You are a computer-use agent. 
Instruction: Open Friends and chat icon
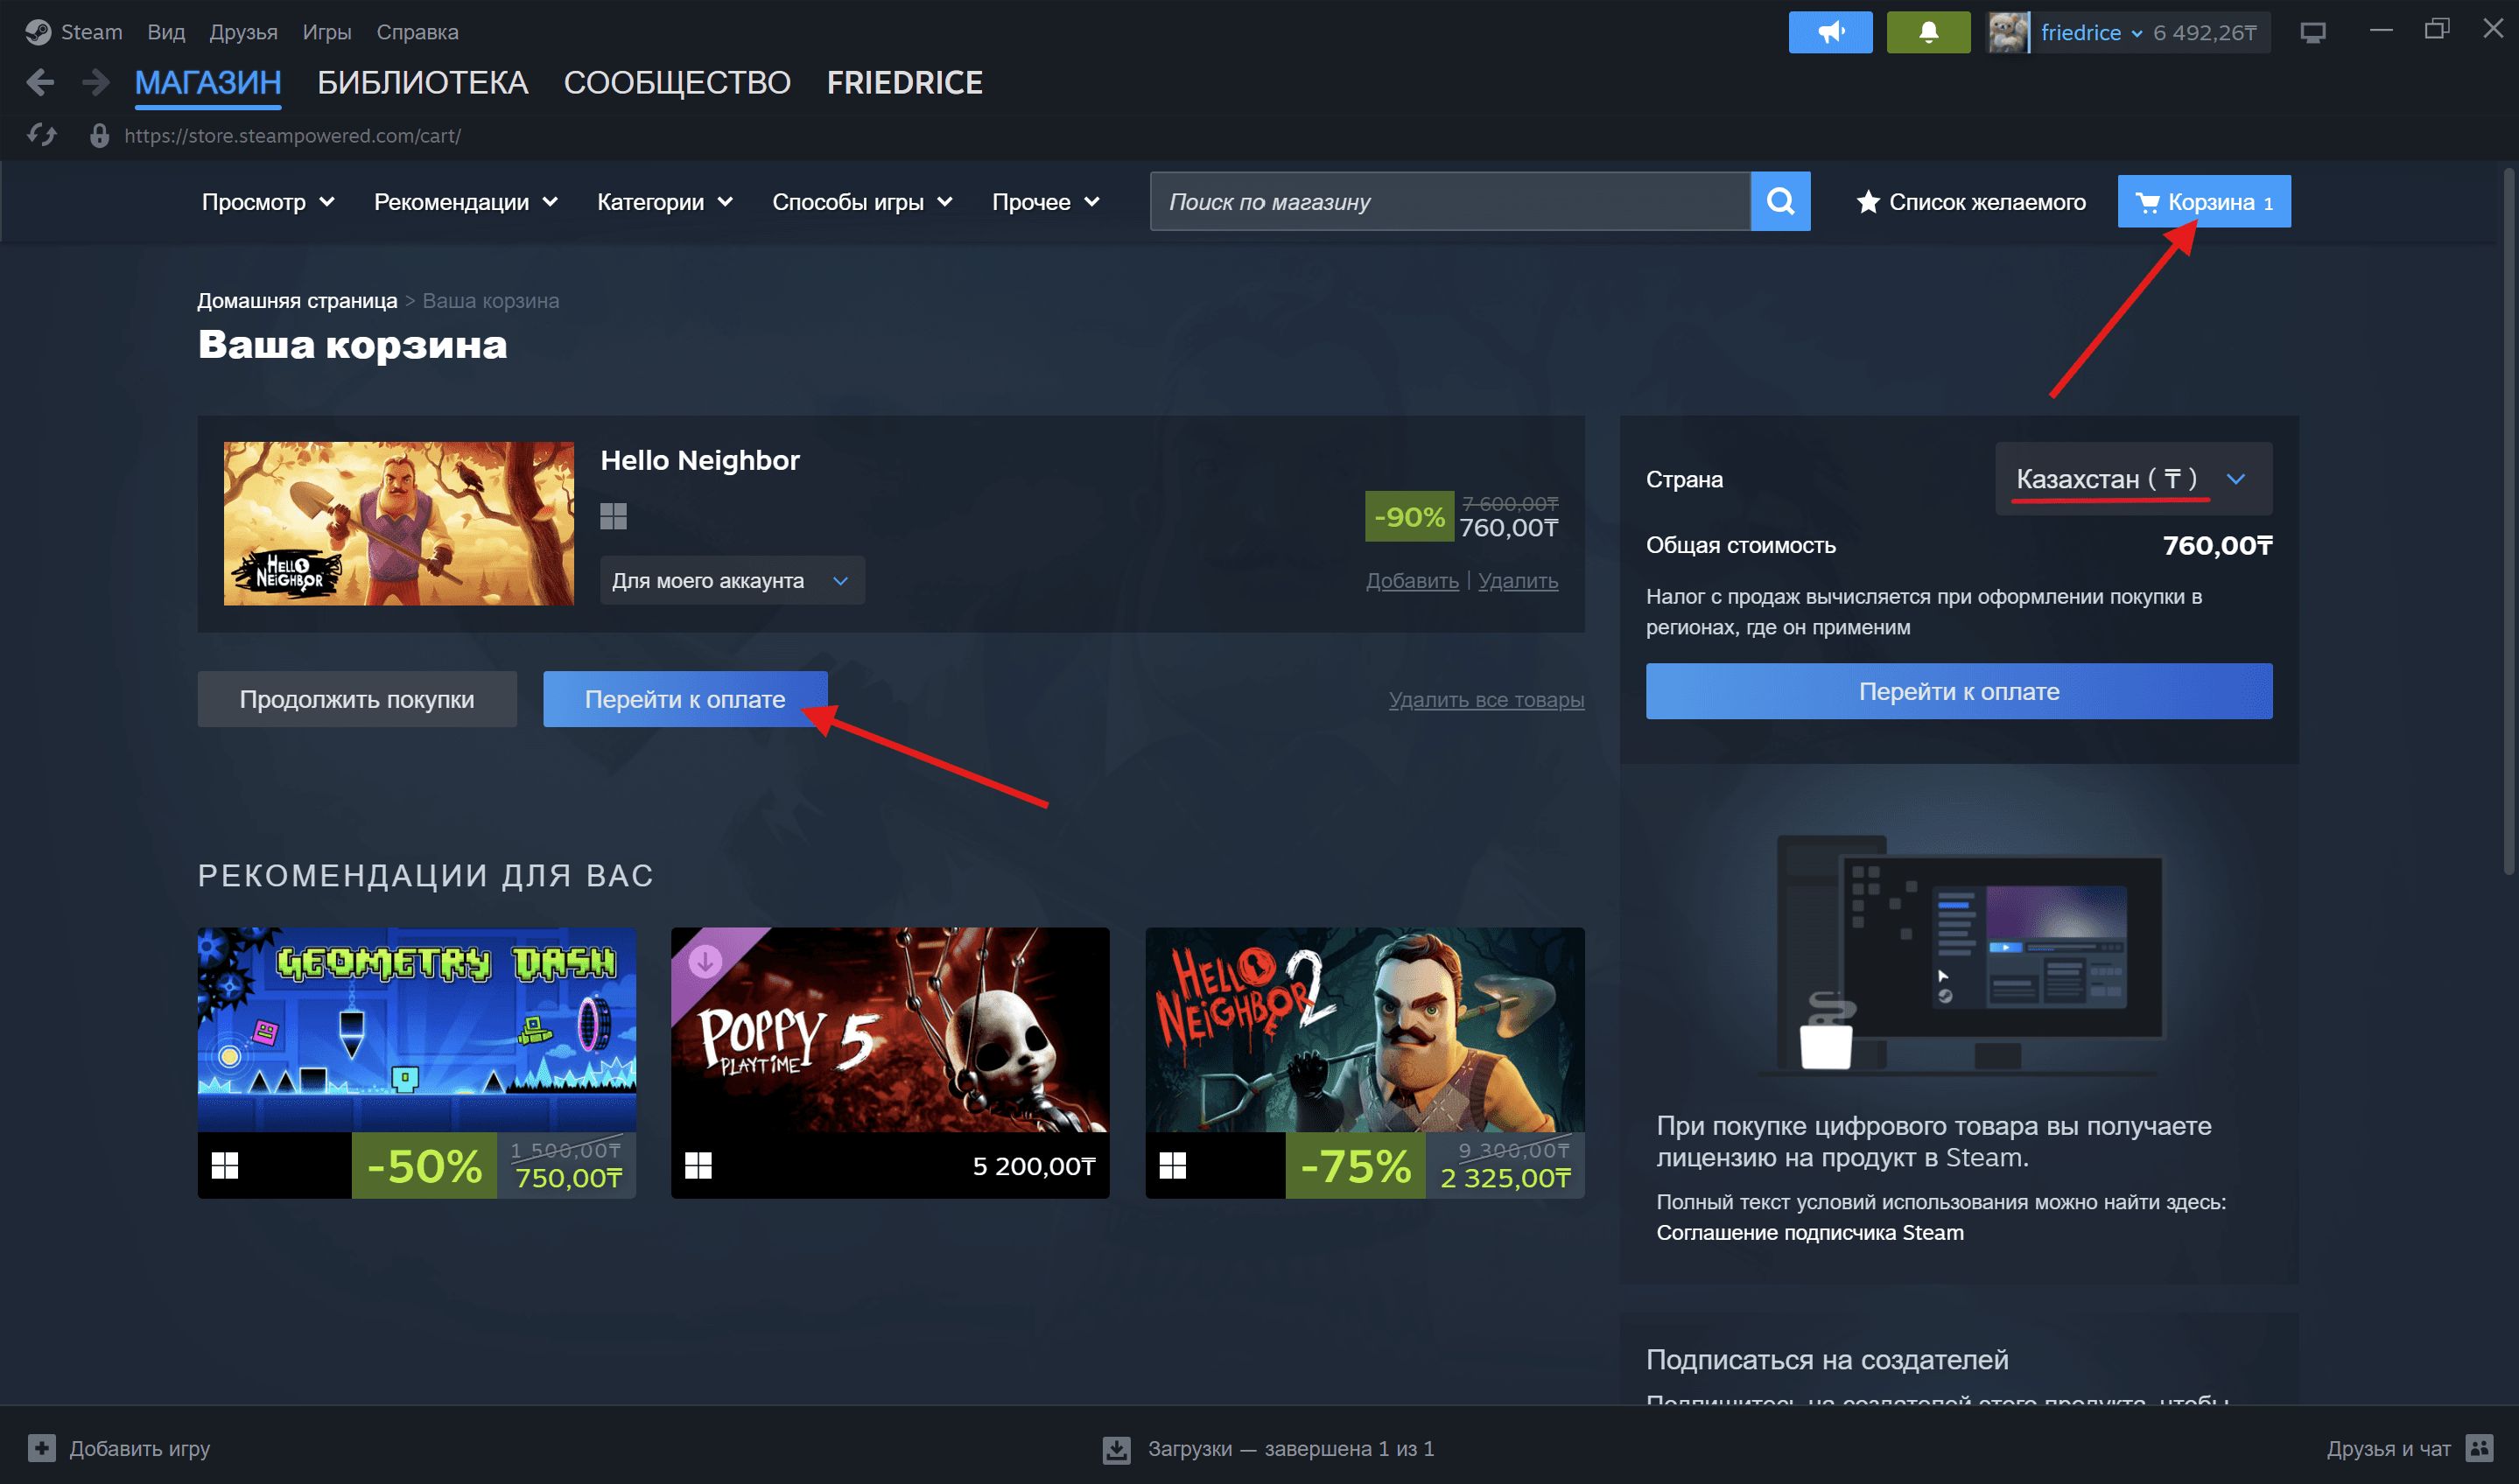pyautogui.click(x=2479, y=1447)
